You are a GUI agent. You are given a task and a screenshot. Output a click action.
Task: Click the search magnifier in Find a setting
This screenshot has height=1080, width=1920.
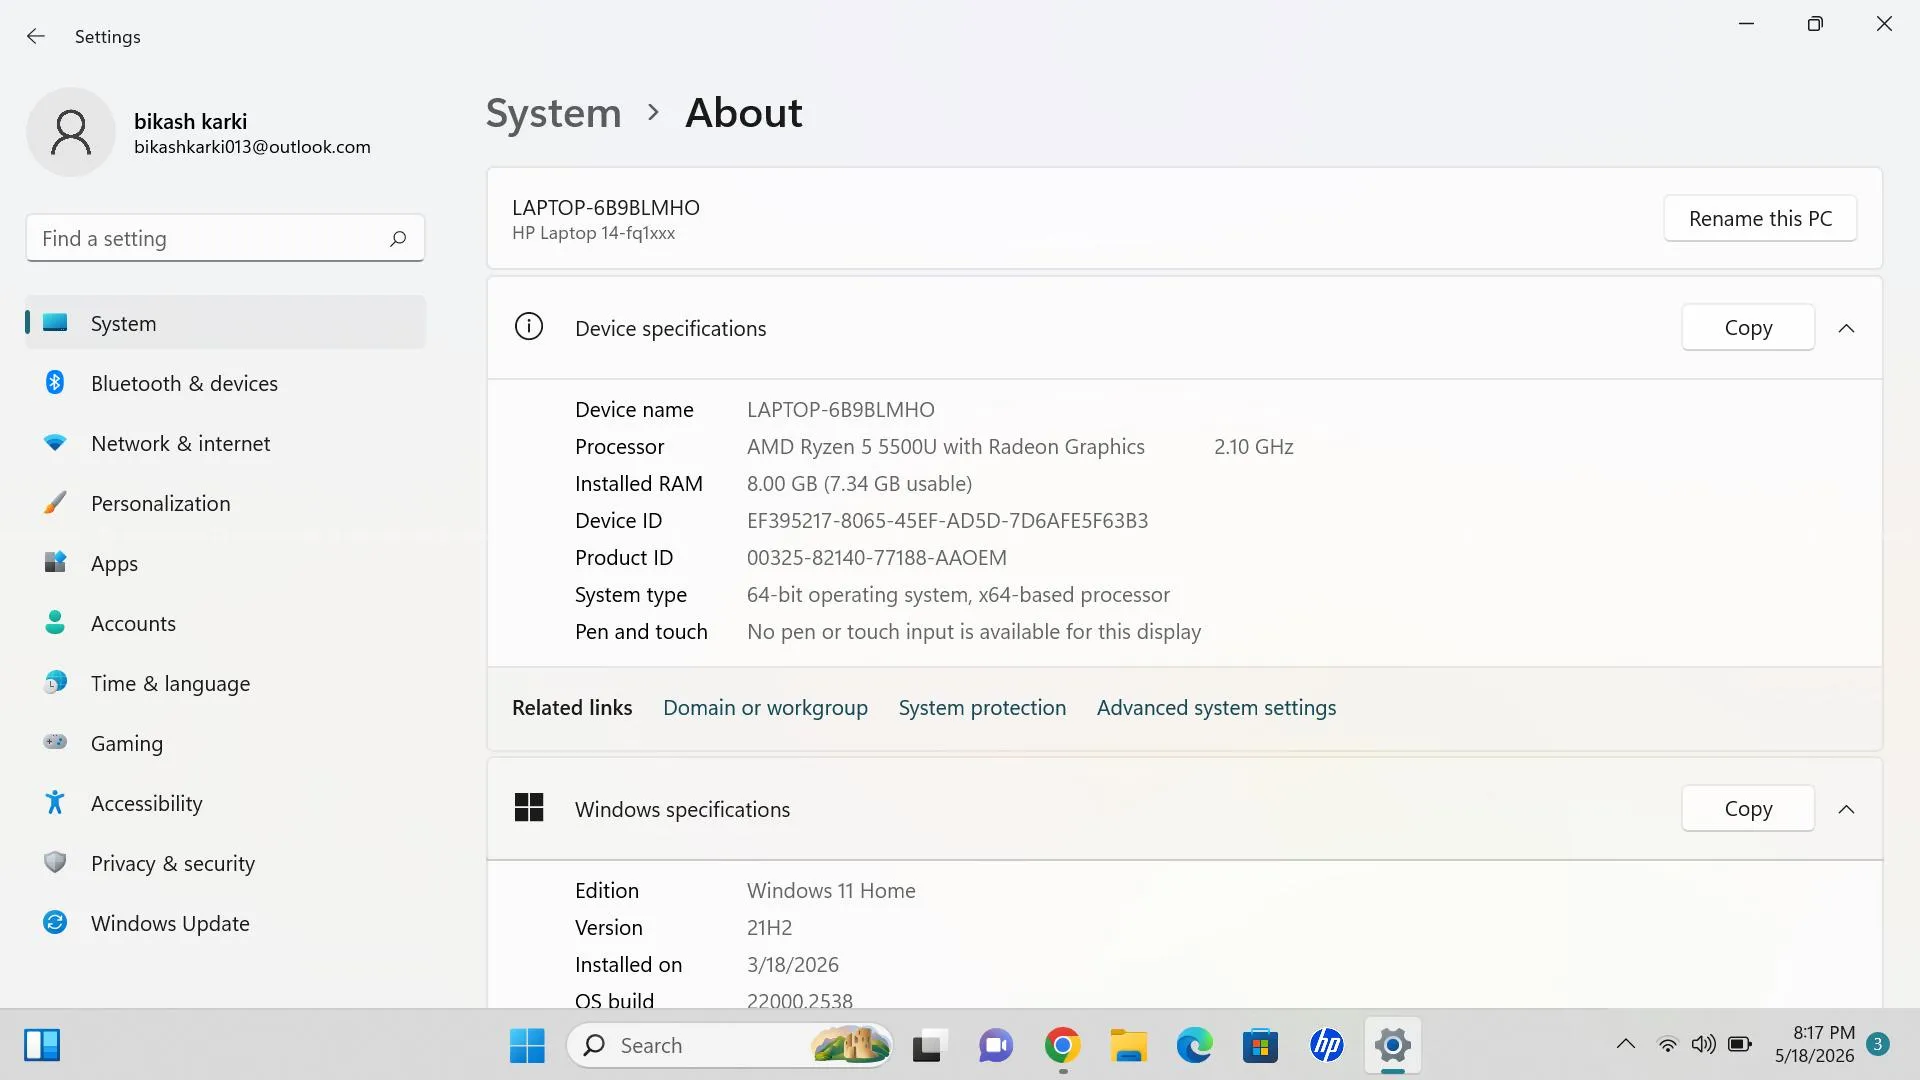(398, 238)
